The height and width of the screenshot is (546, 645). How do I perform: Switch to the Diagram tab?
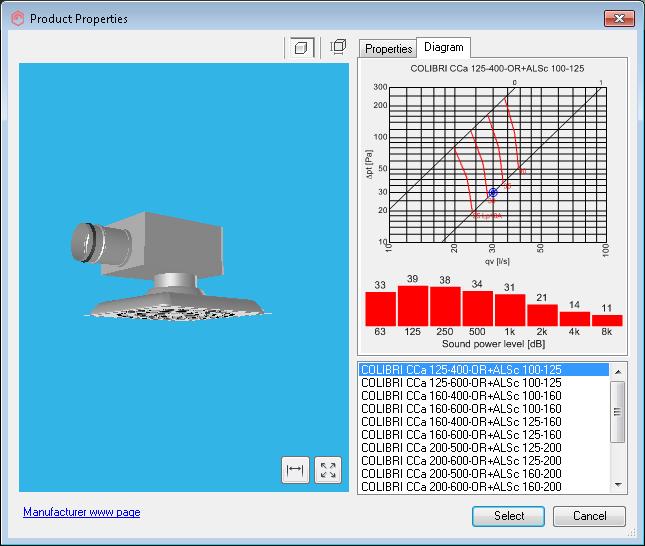(443, 47)
